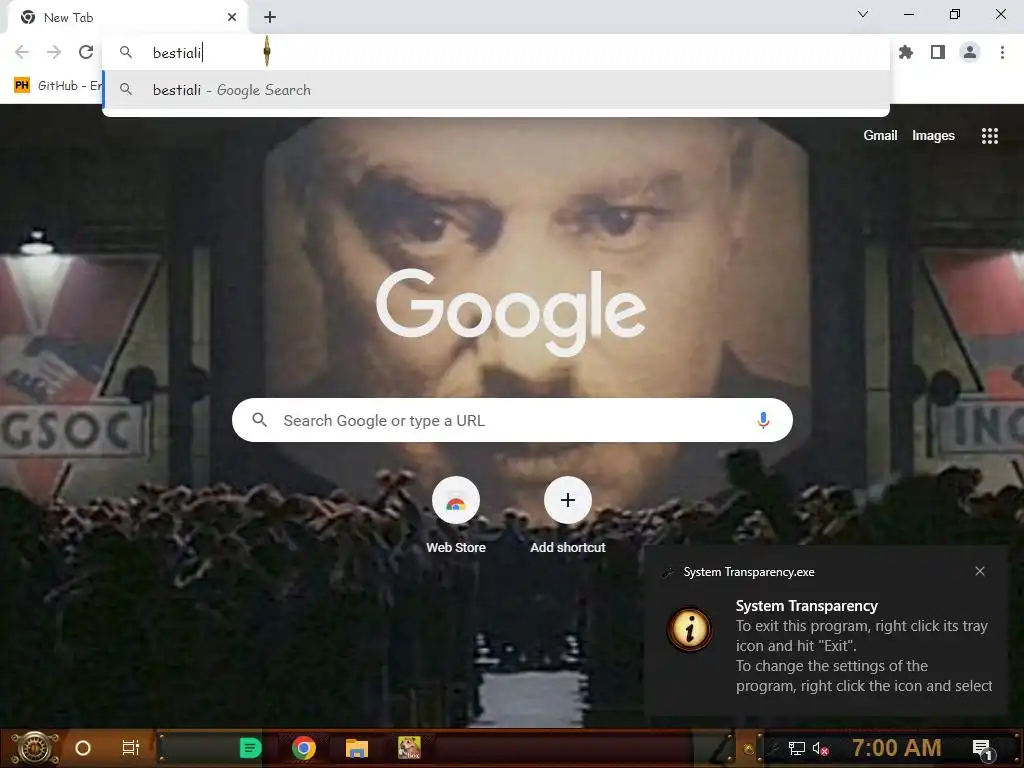The height and width of the screenshot is (768, 1024).
Task: Go back using the browser back arrow
Action: (22, 52)
